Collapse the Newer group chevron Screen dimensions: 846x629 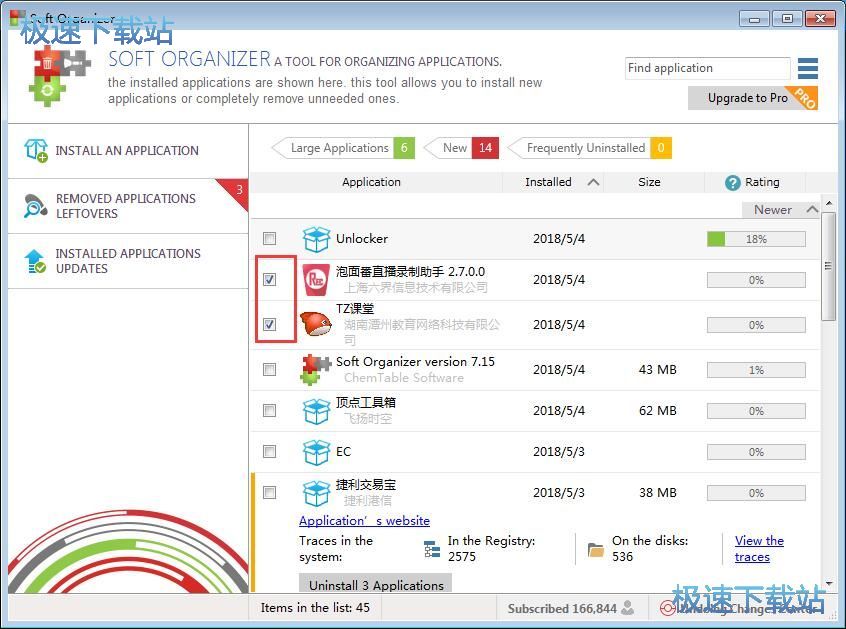(812, 209)
